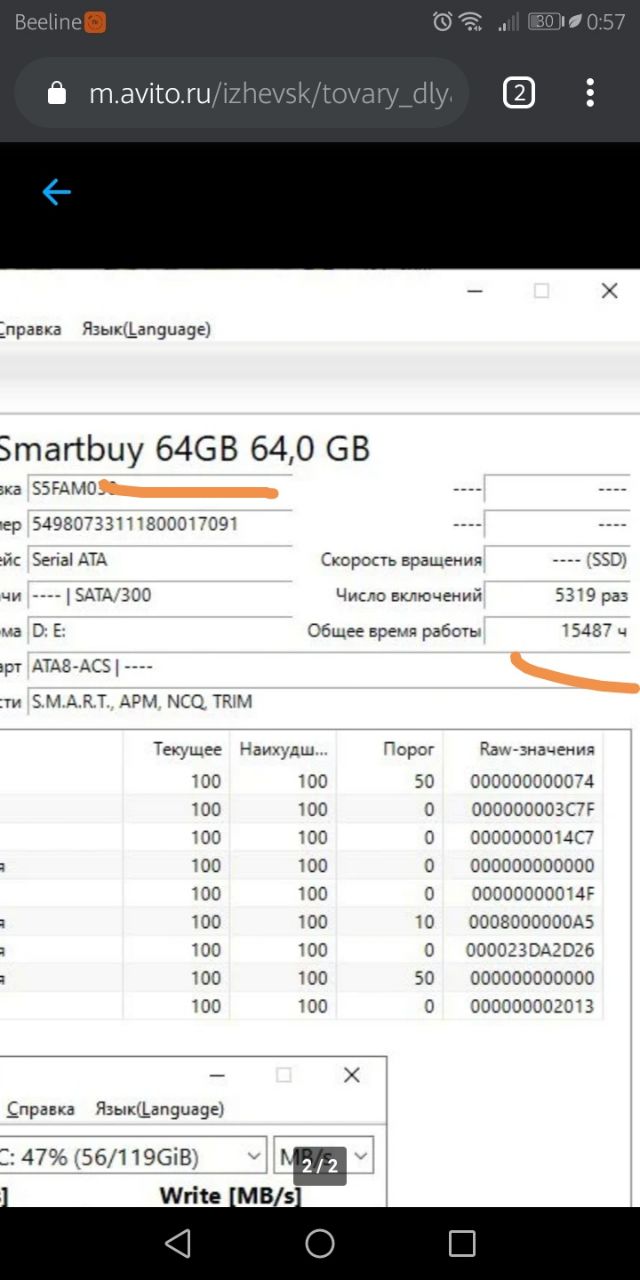Click the Write [MB/s] column label
The height and width of the screenshot is (1280, 640).
[230, 1195]
